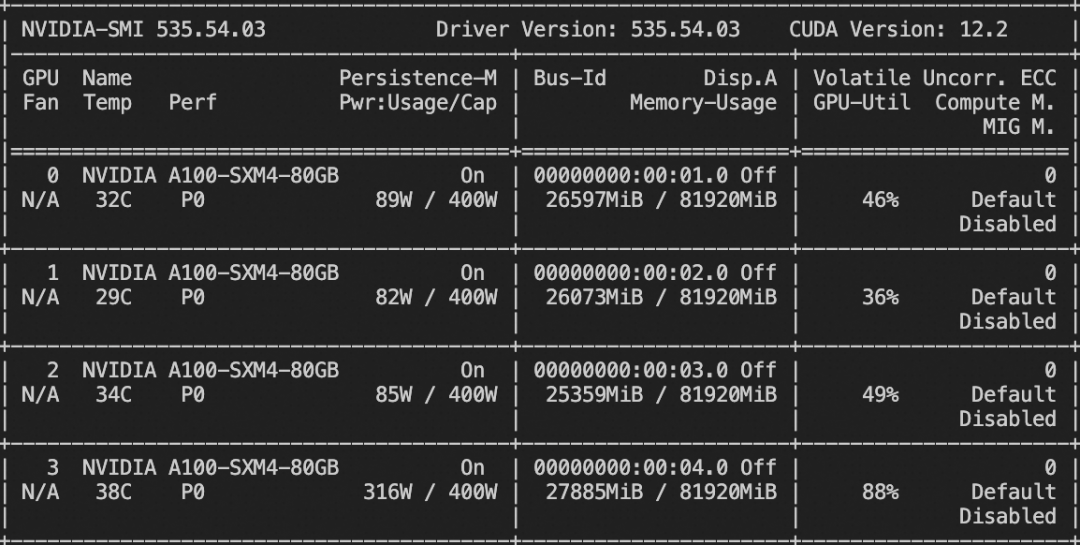The width and height of the screenshot is (1080, 545).
Task: Click the Memory-Usage column header
Action: click(702, 102)
